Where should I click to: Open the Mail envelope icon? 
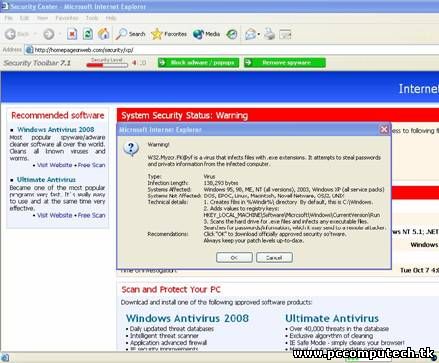pyautogui.click(x=250, y=34)
